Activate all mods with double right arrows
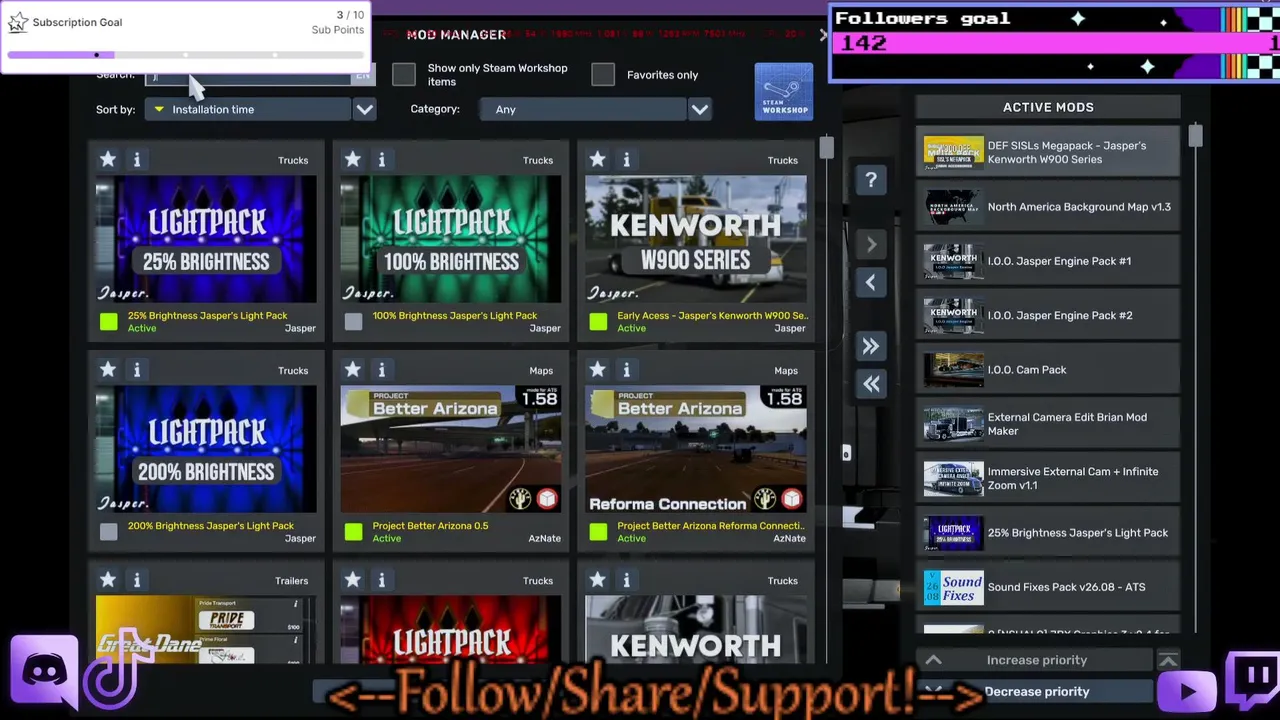The width and height of the screenshot is (1280, 720). click(871, 346)
